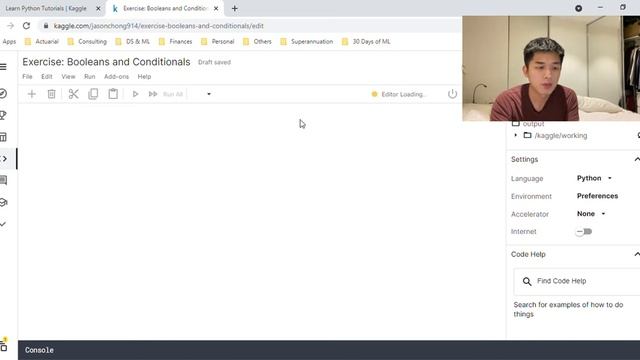The image size is (640, 360).
Task: Open the Superannuation bookmarks folder
Action: pos(307,42)
